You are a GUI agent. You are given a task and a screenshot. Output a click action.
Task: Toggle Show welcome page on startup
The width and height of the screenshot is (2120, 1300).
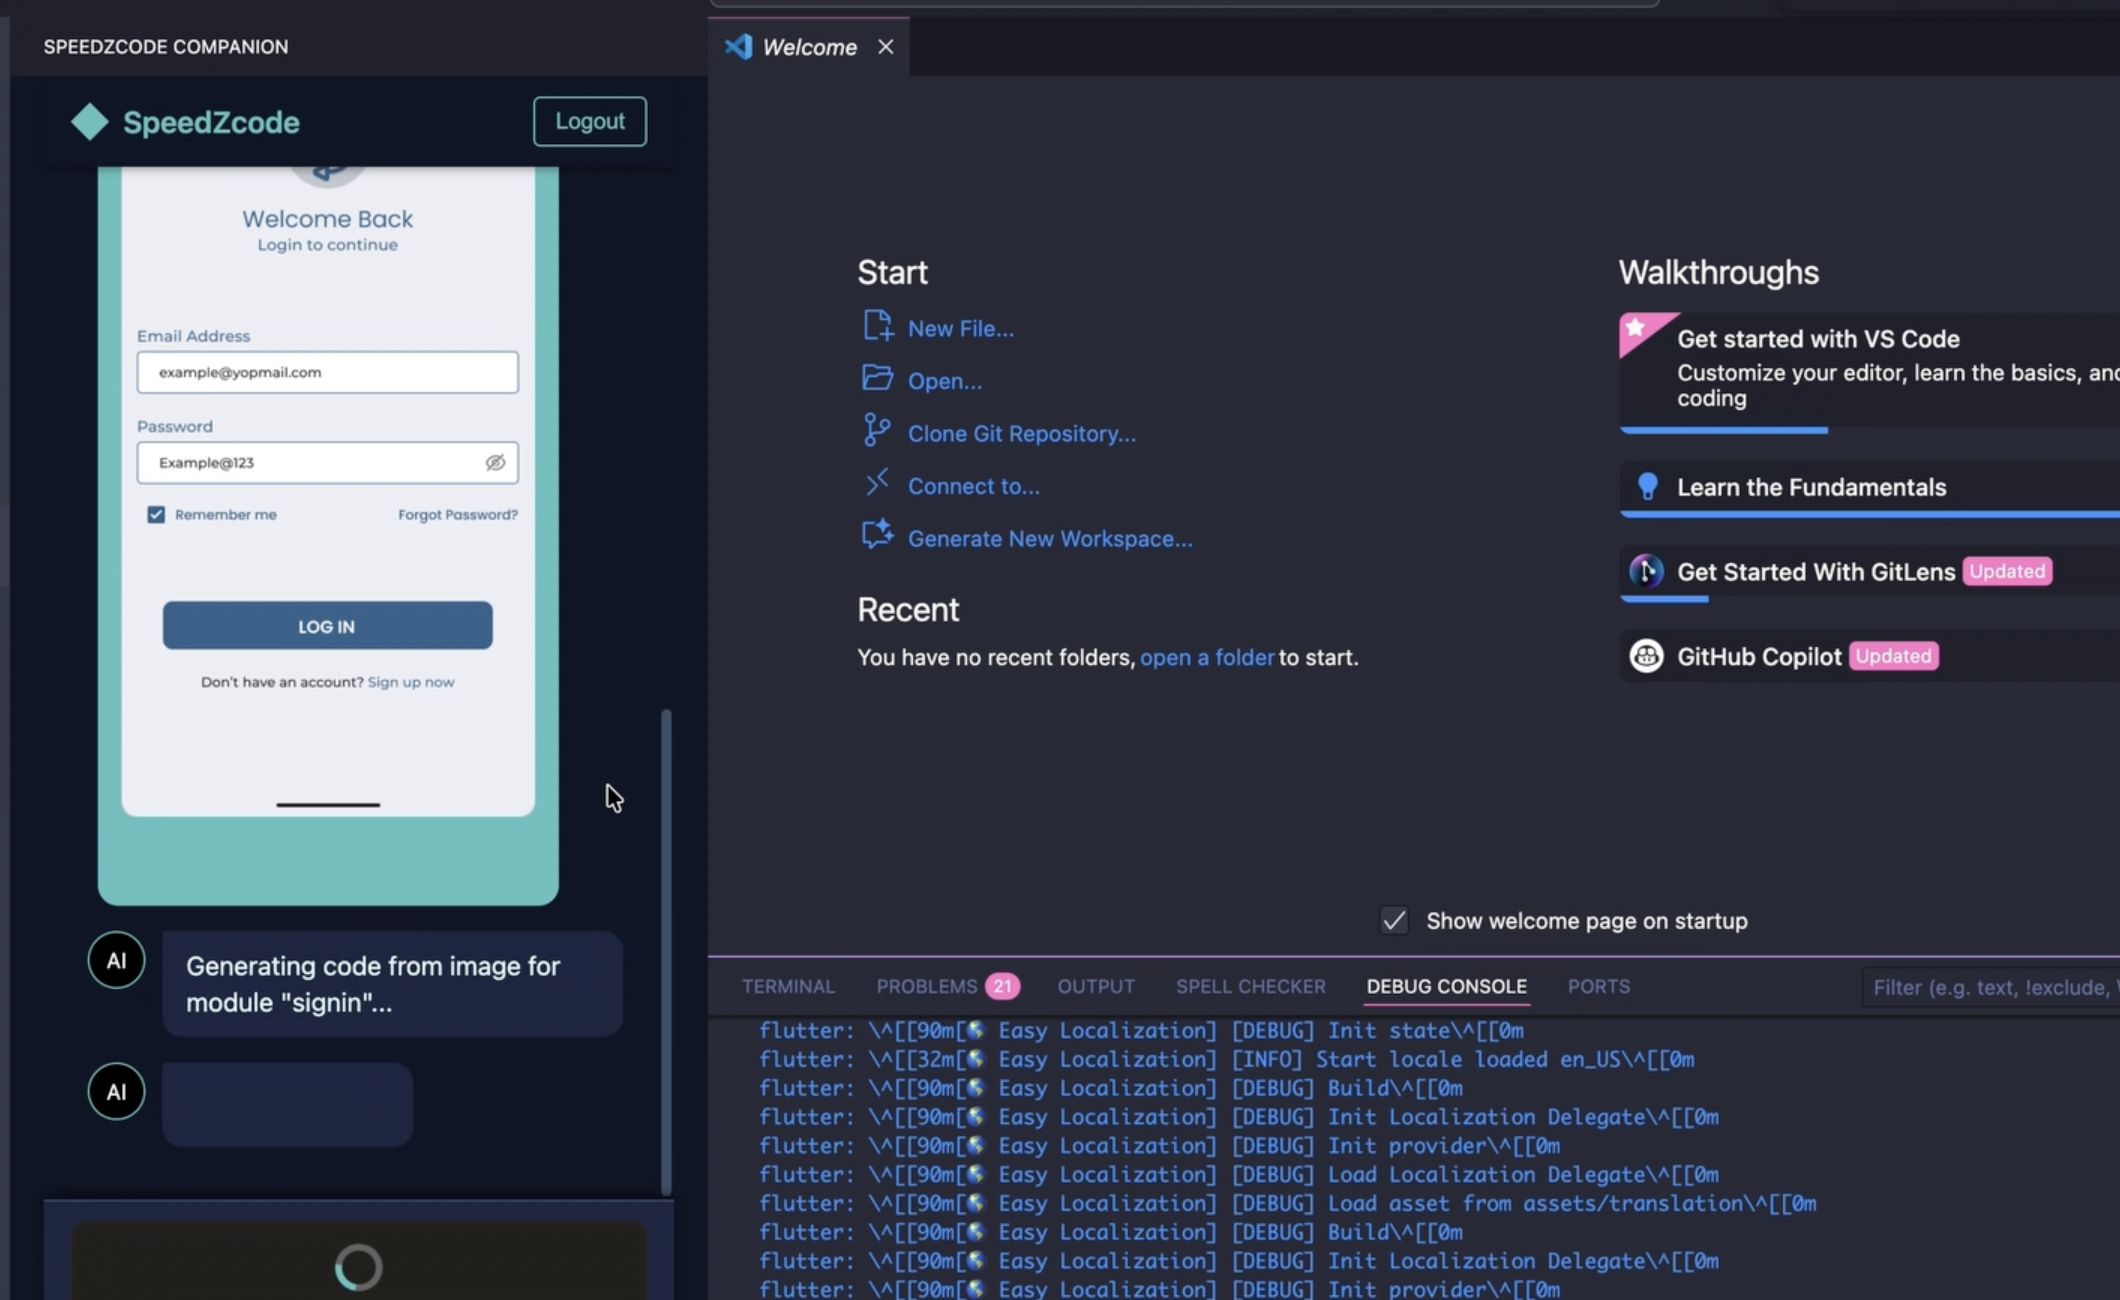(1393, 920)
